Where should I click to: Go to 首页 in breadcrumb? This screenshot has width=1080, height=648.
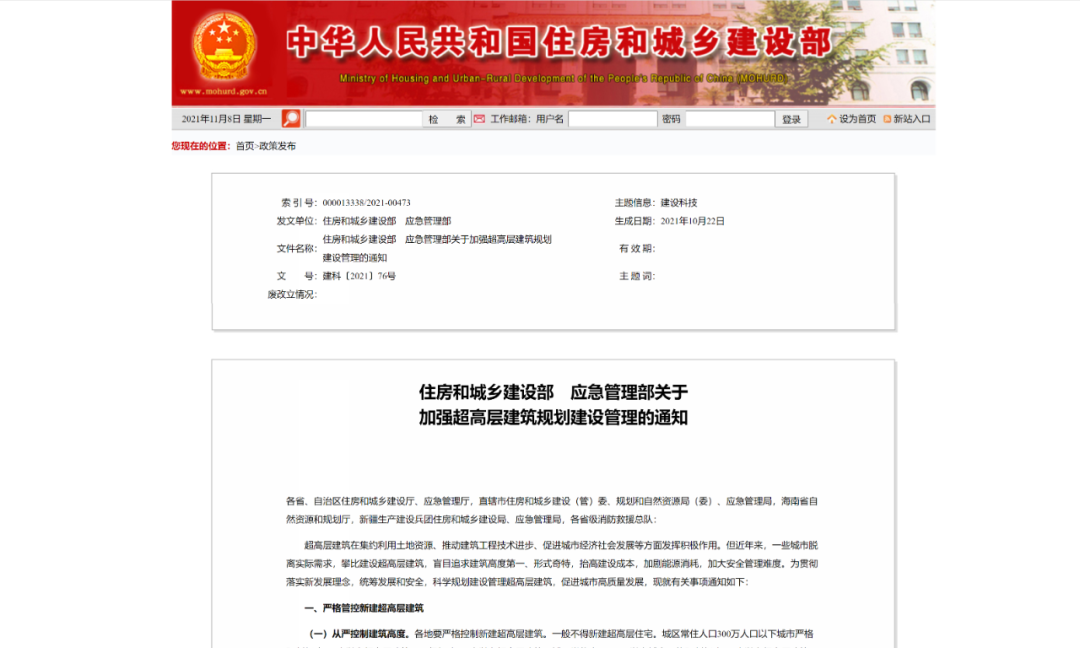coord(245,146)
